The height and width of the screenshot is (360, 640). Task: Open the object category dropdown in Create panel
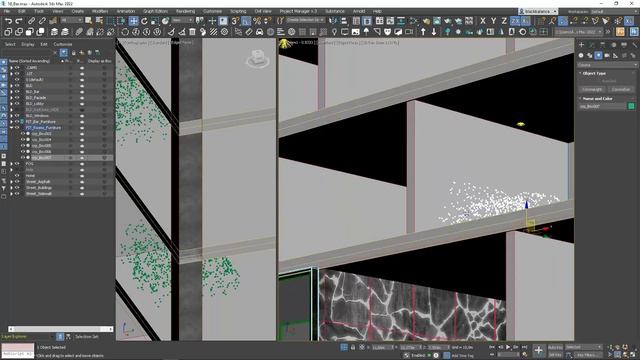click(607, 65)
